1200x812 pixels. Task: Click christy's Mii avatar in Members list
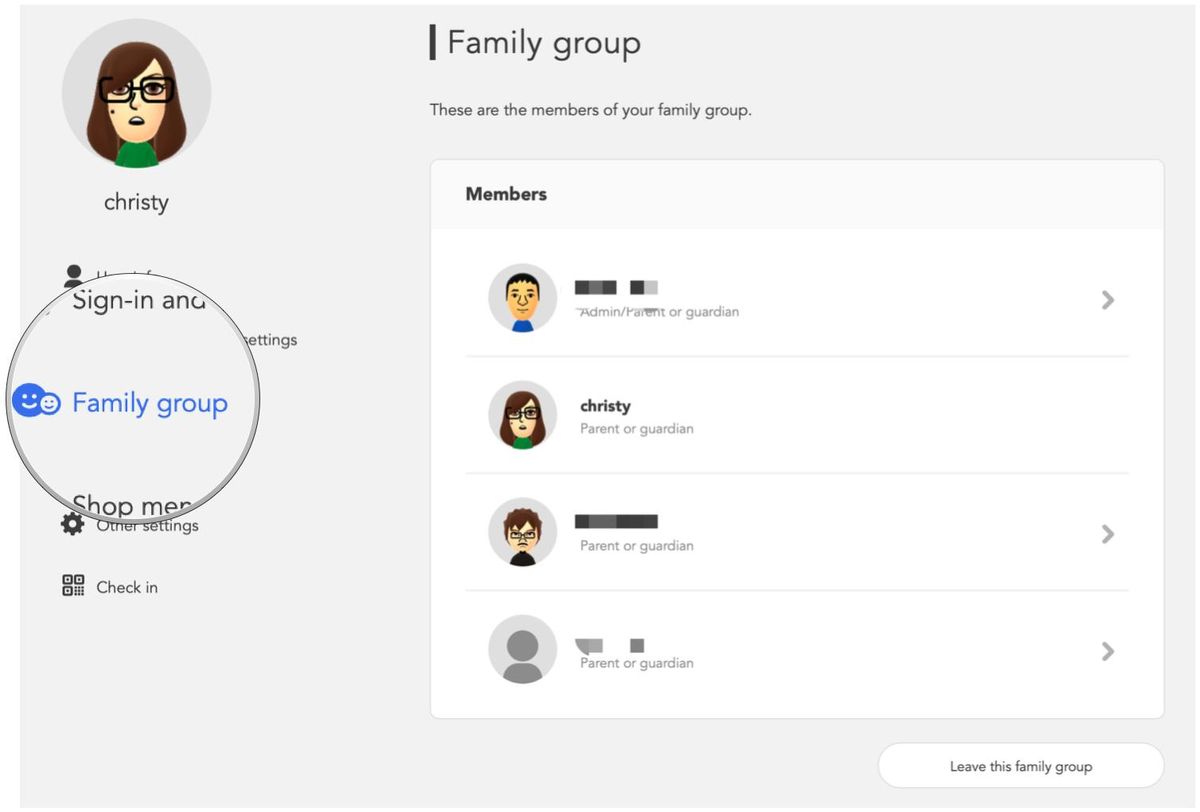522,415
